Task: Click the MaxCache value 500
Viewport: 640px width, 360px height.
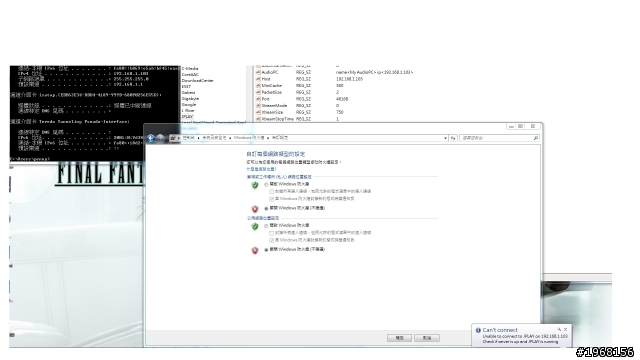Action: pos(340,86)
